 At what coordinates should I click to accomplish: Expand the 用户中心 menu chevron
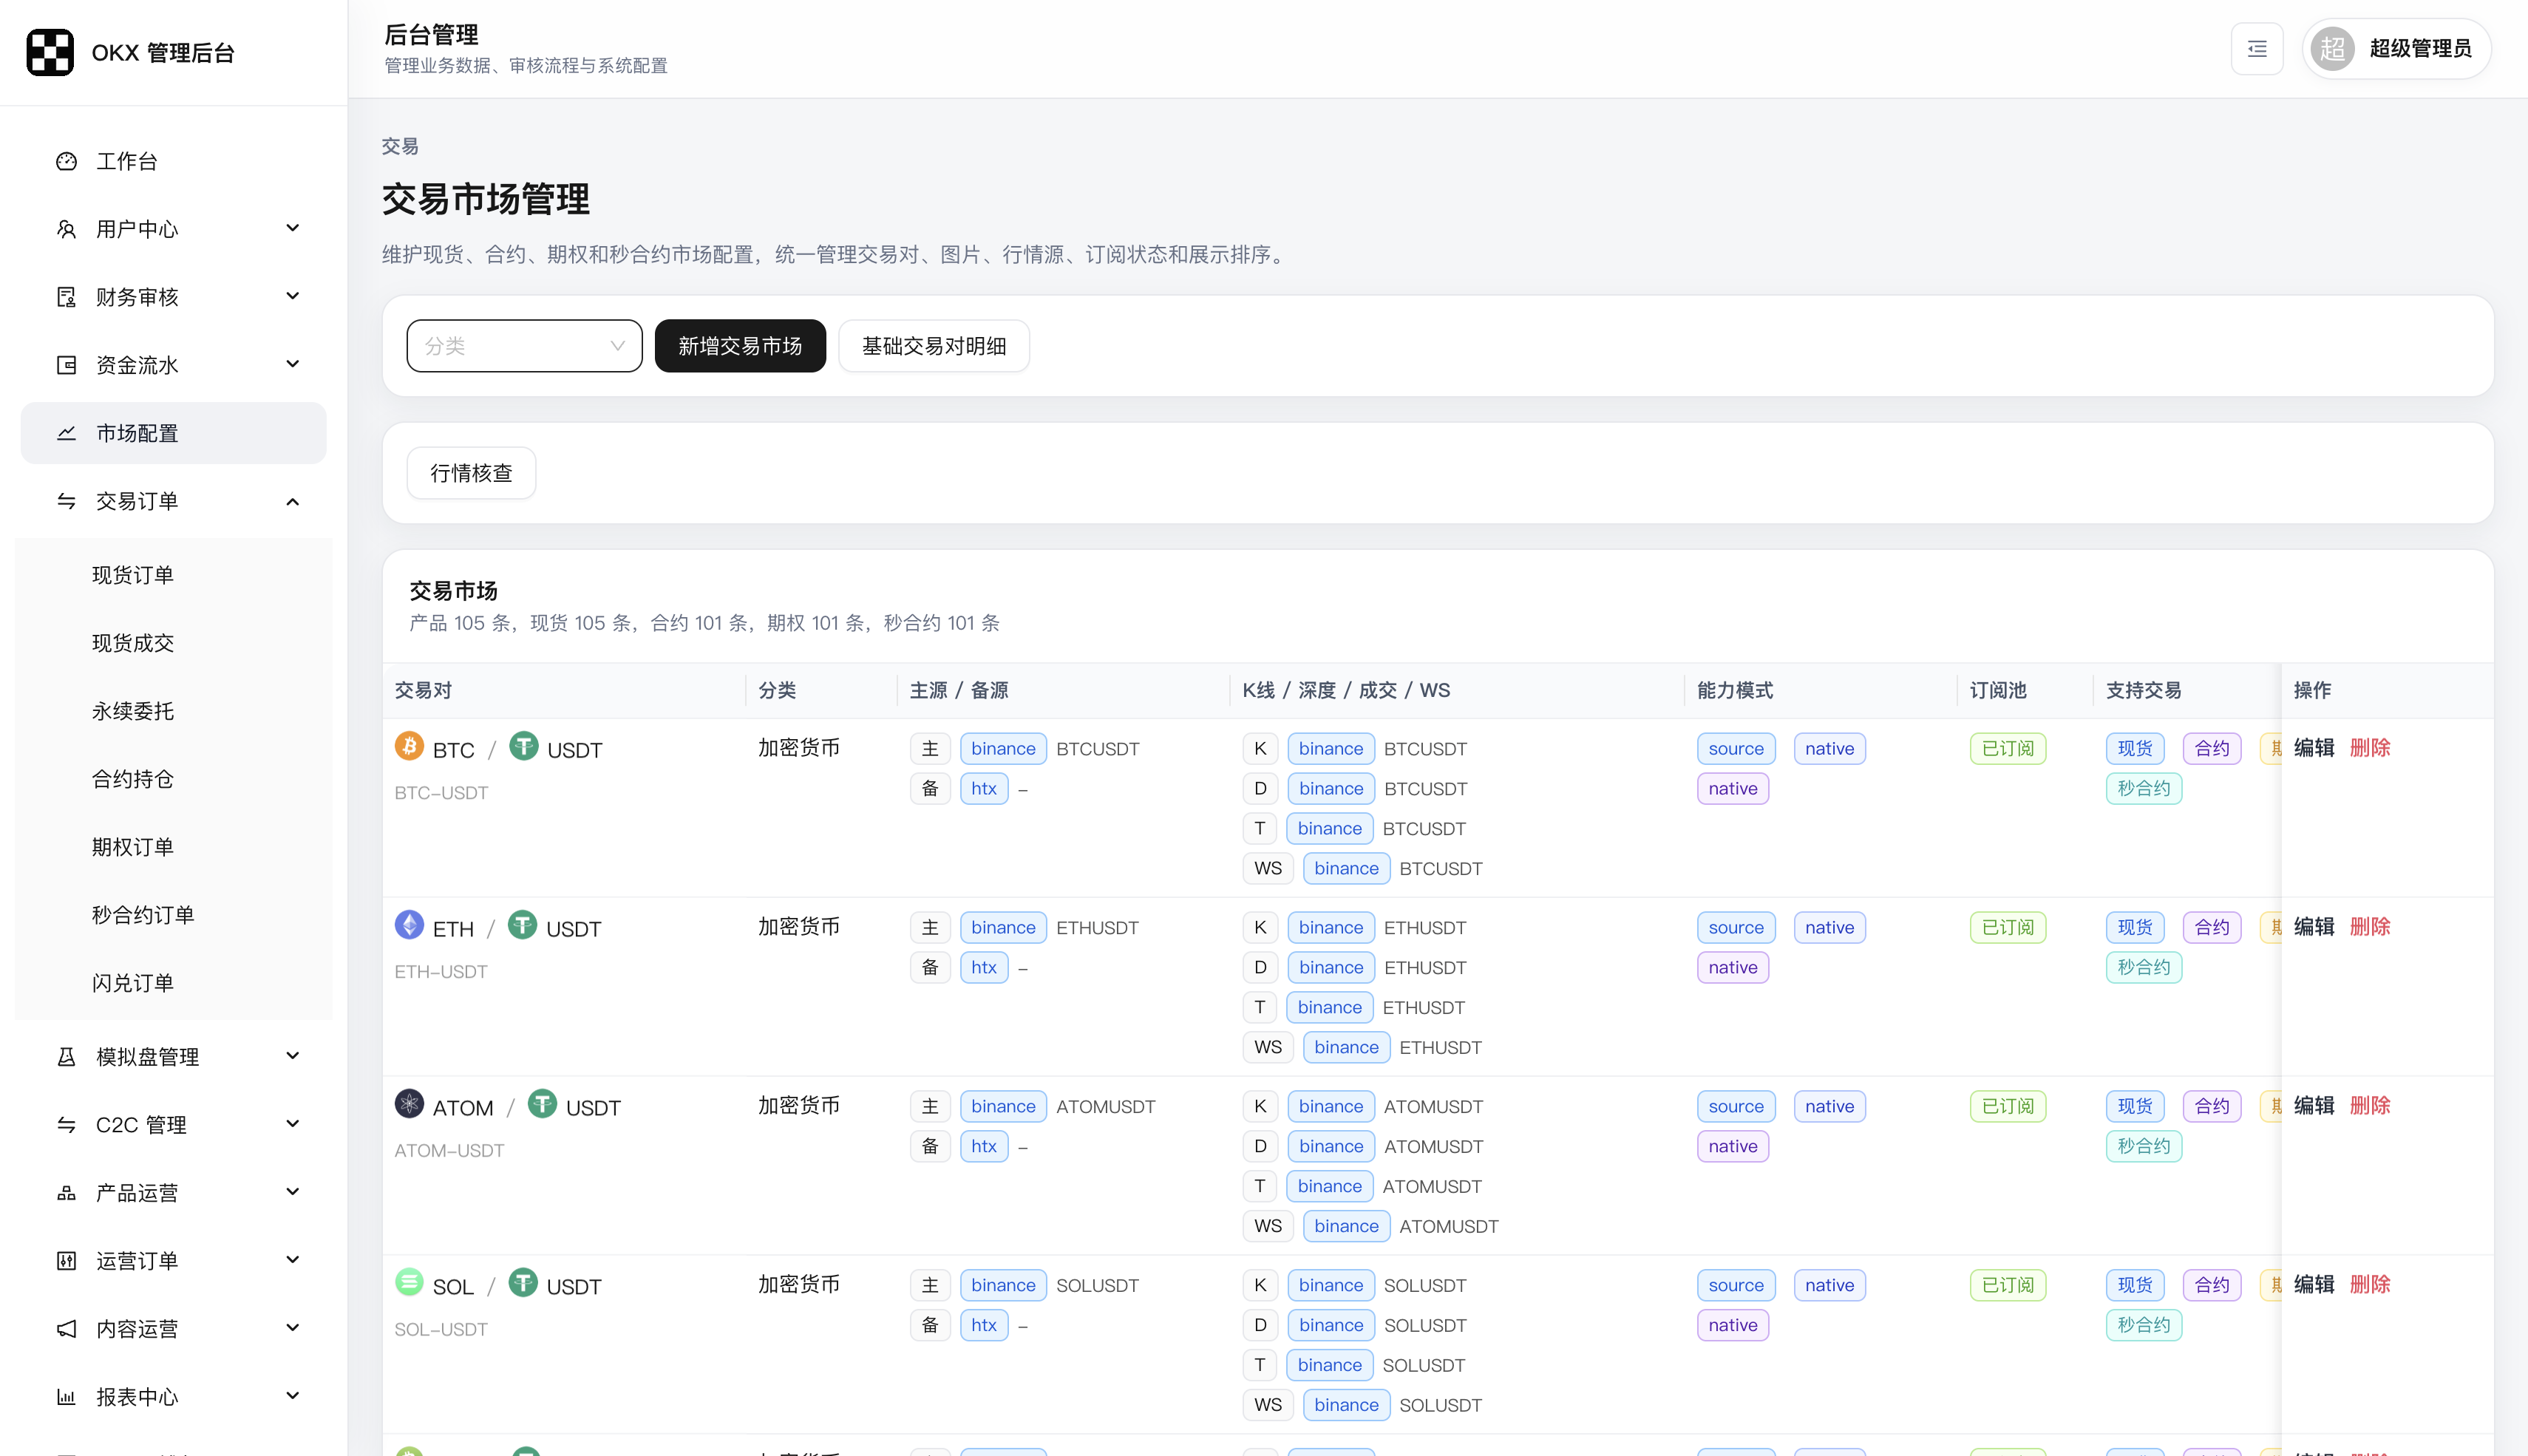[293, 229]
